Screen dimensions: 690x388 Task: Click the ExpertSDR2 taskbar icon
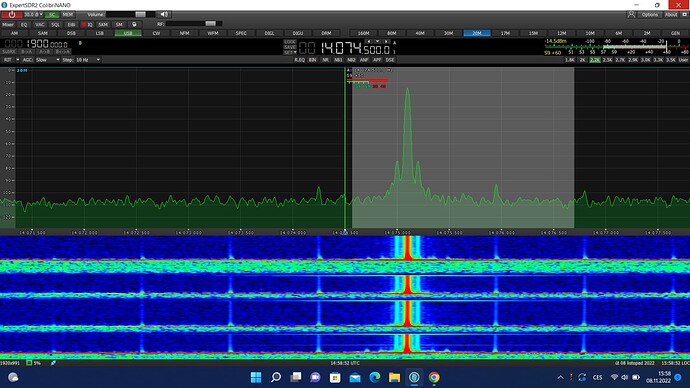[x=414, y=377]
